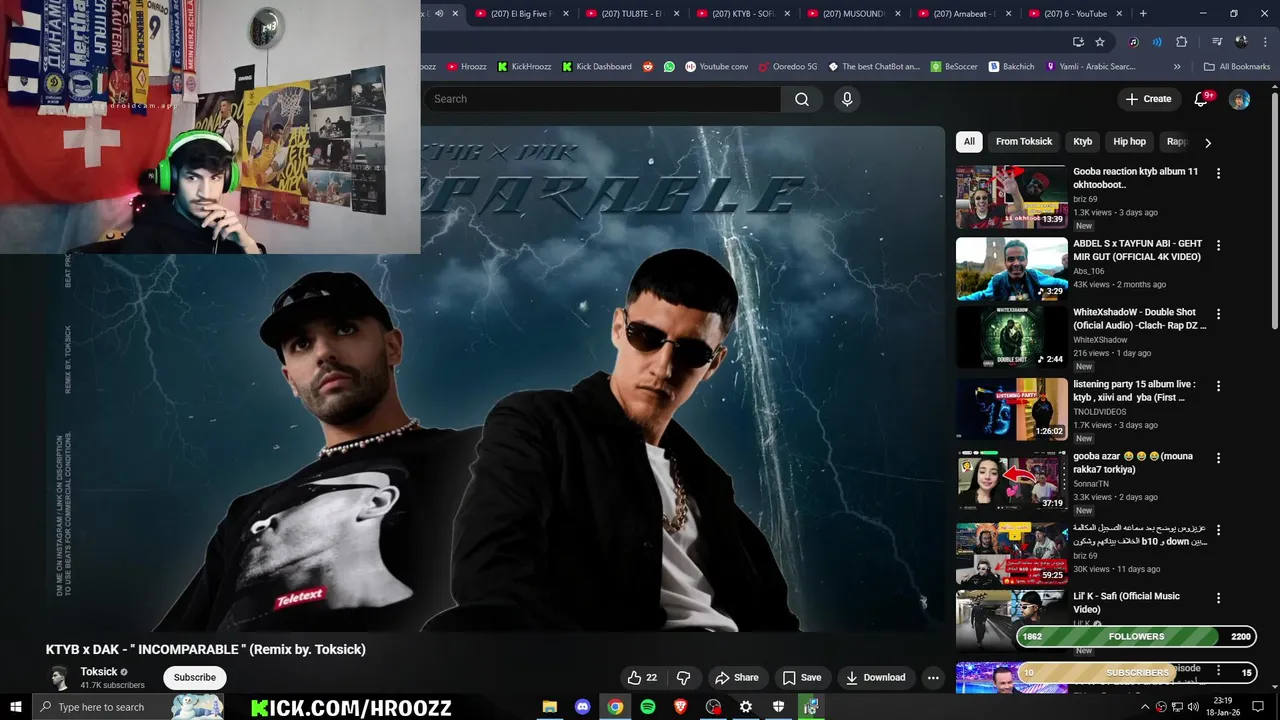This screenshot has width=1280, height=720.
Task: Activate voice search microphone icon
Action: pos(847,99)
